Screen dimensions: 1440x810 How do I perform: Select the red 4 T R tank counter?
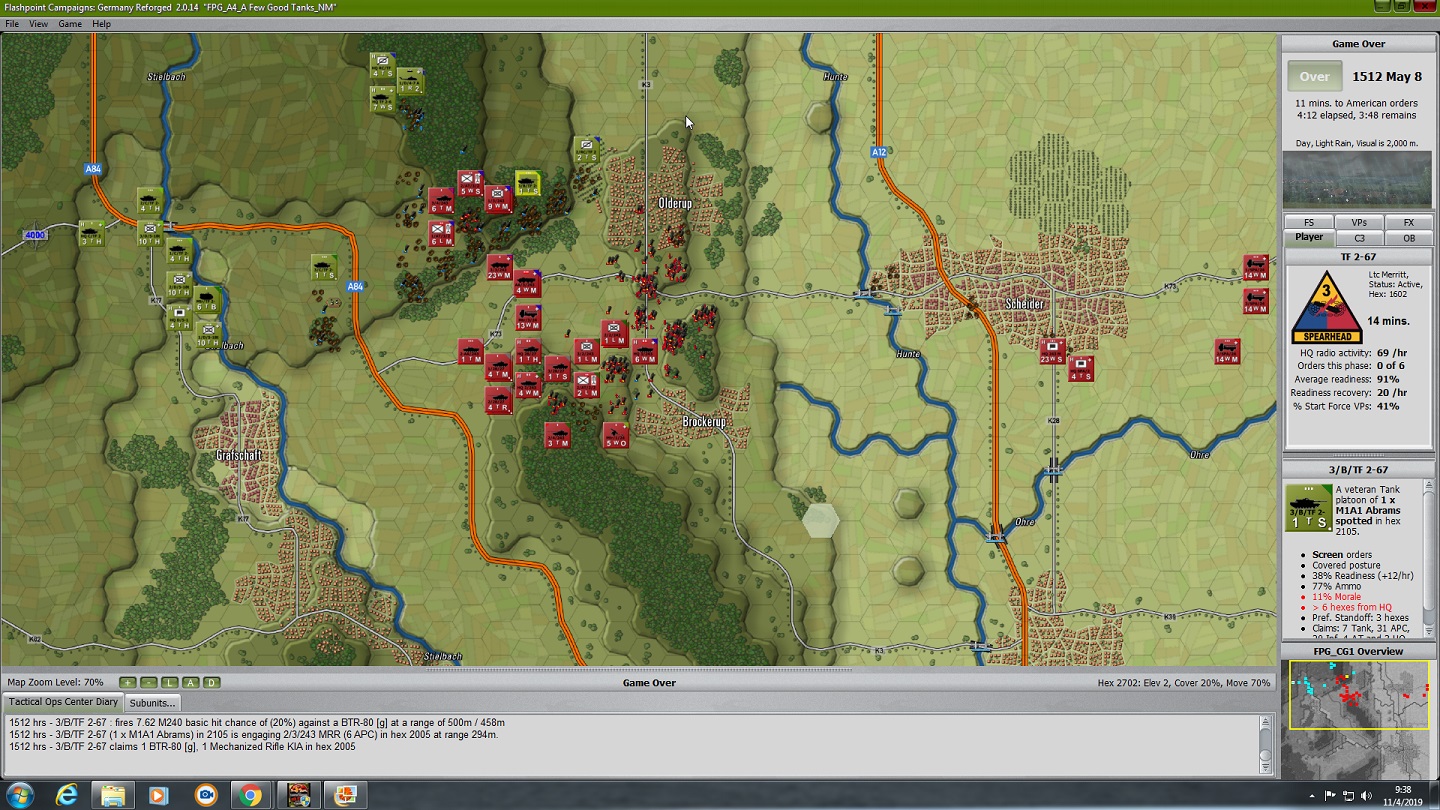click(x=498, y=401)
